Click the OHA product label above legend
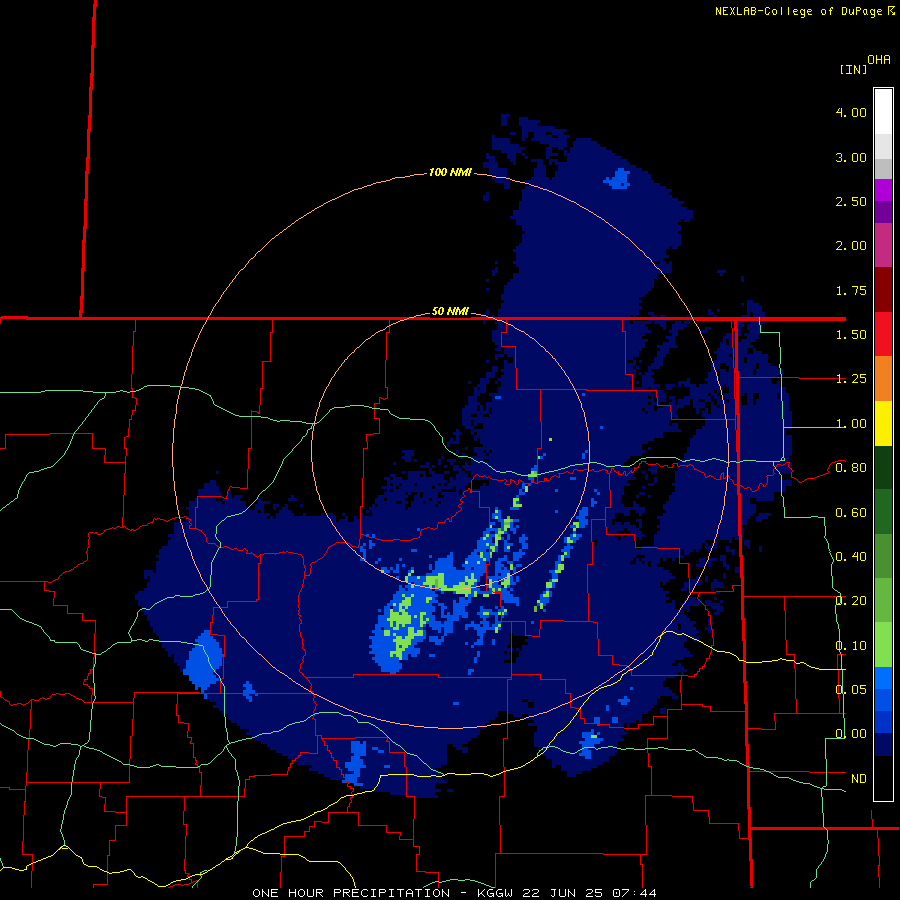Screen dimensions: 900x900 pyautogui.click(x=879, y=60)
